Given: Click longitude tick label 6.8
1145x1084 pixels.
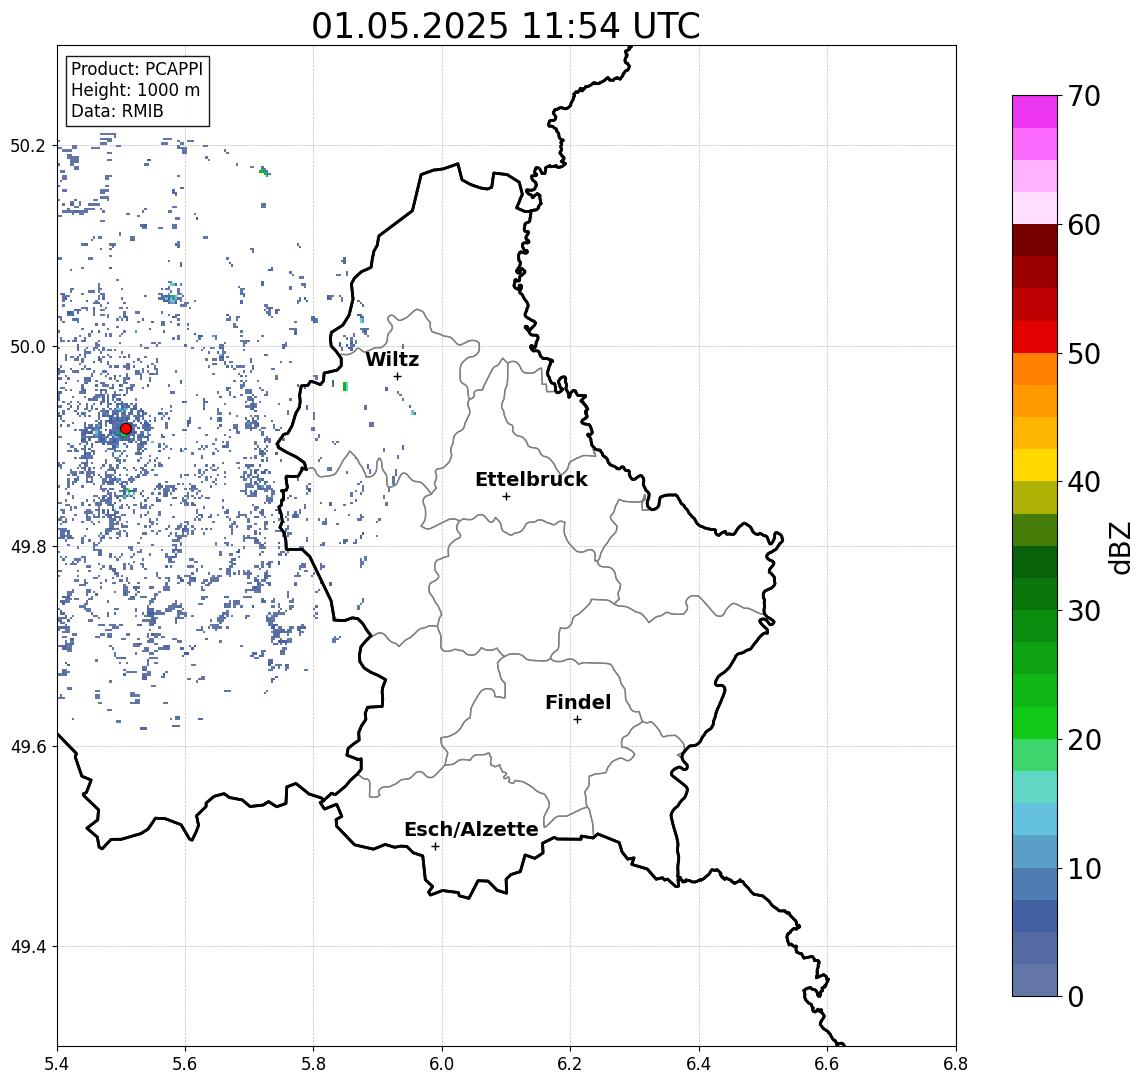Looking at the screenshot, I should [956, 1064].
